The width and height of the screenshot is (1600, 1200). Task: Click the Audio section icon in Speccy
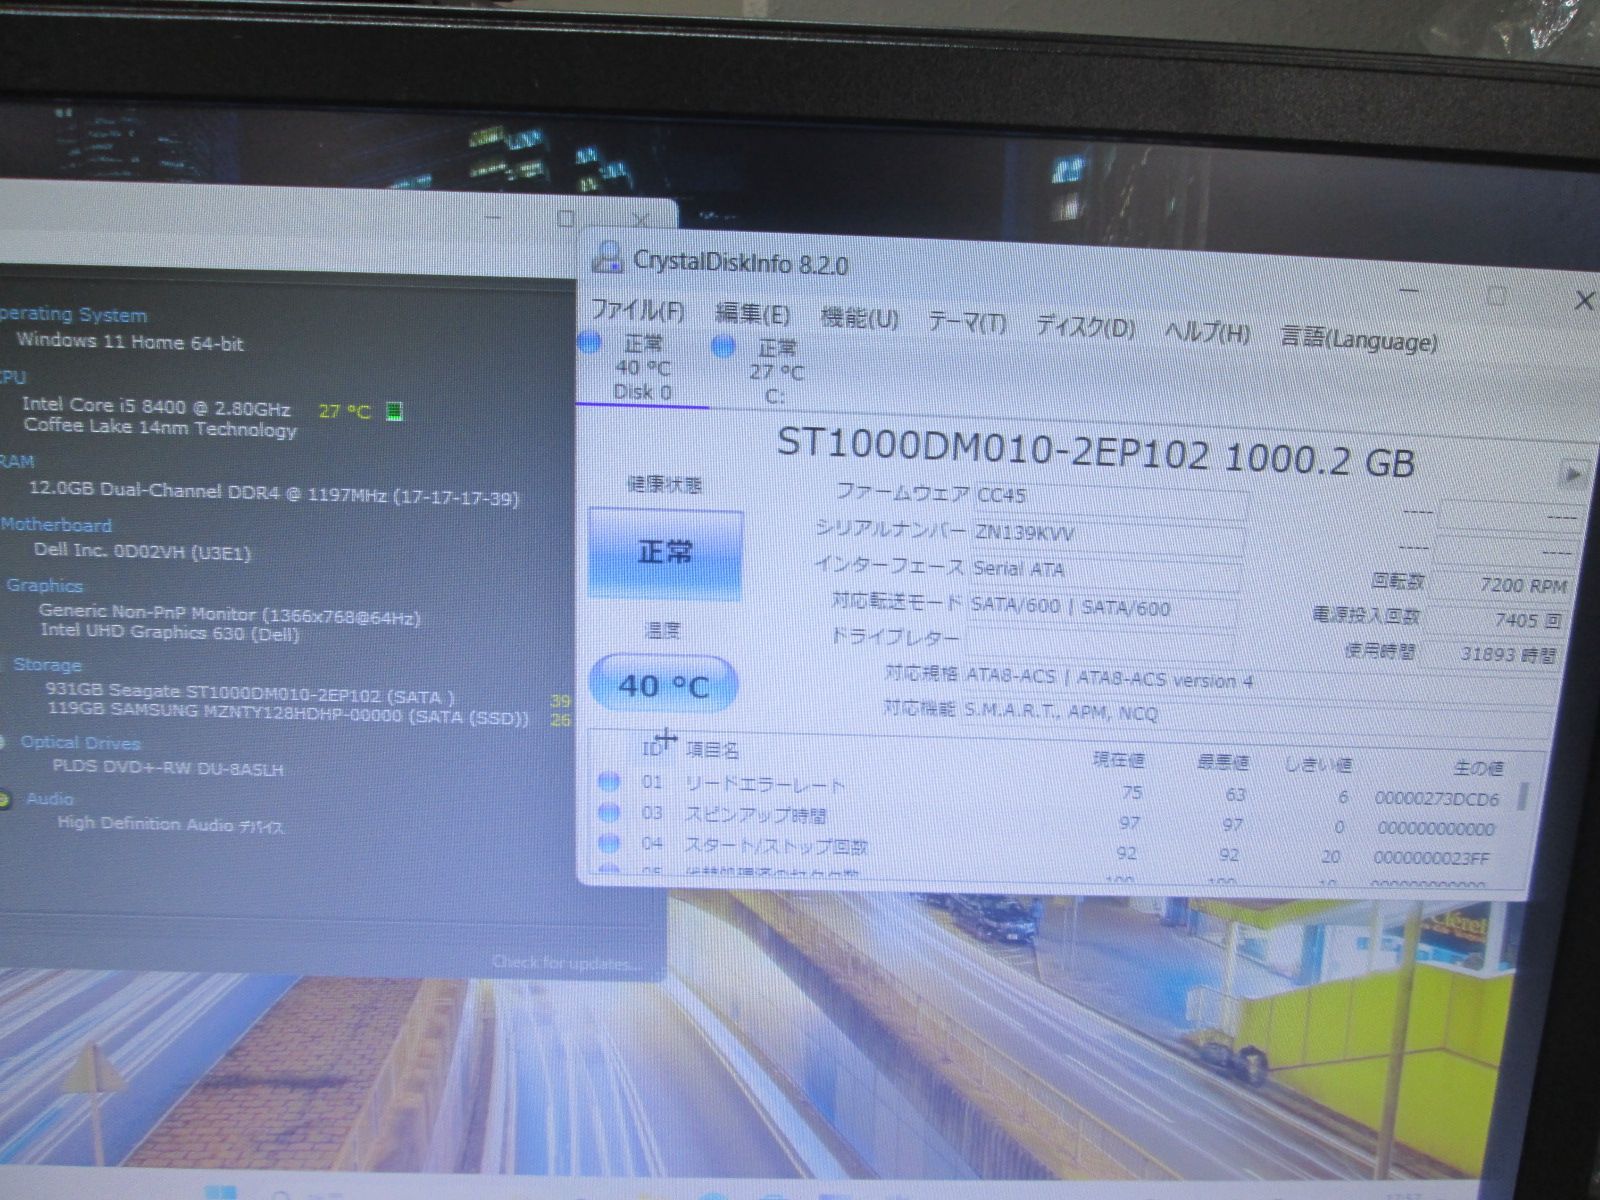point(5,799)
